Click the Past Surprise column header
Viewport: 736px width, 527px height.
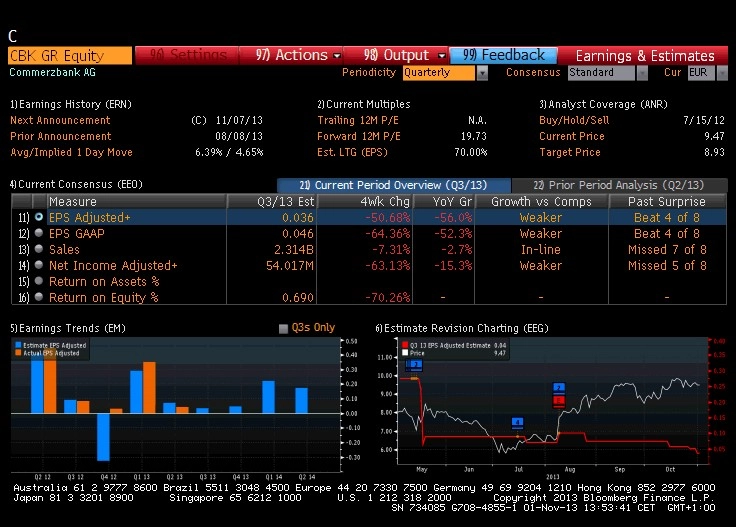point(667,201)
